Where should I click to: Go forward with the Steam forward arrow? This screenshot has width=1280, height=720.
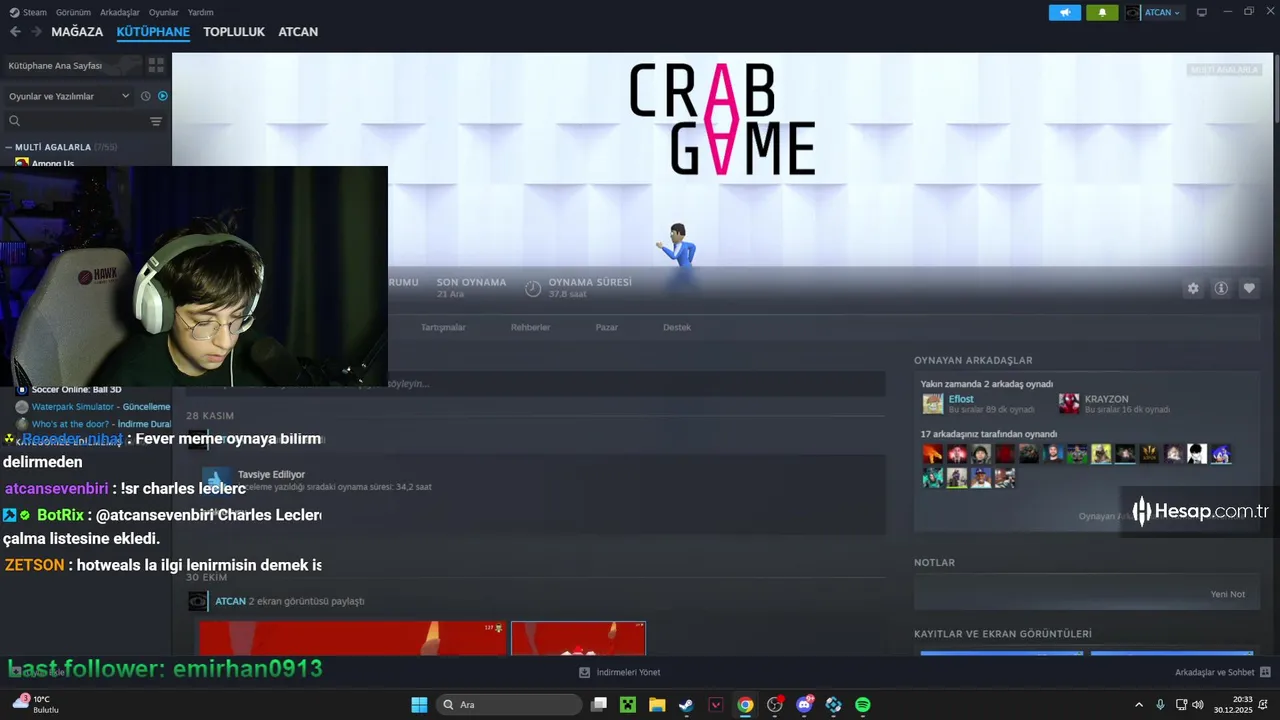(x=36, y=32)
